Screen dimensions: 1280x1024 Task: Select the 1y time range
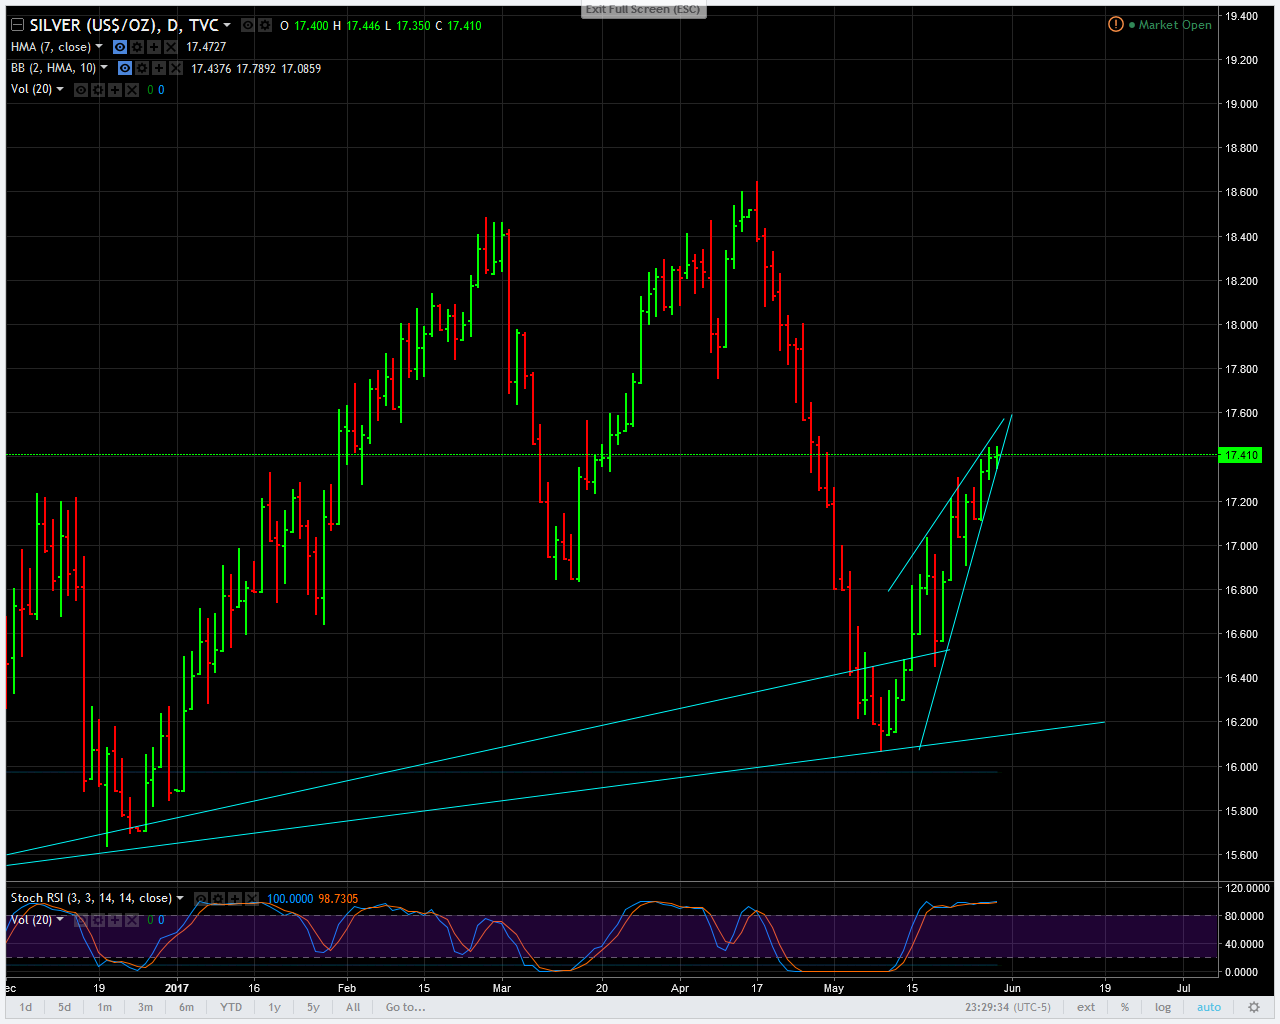tap(274, 1007)
